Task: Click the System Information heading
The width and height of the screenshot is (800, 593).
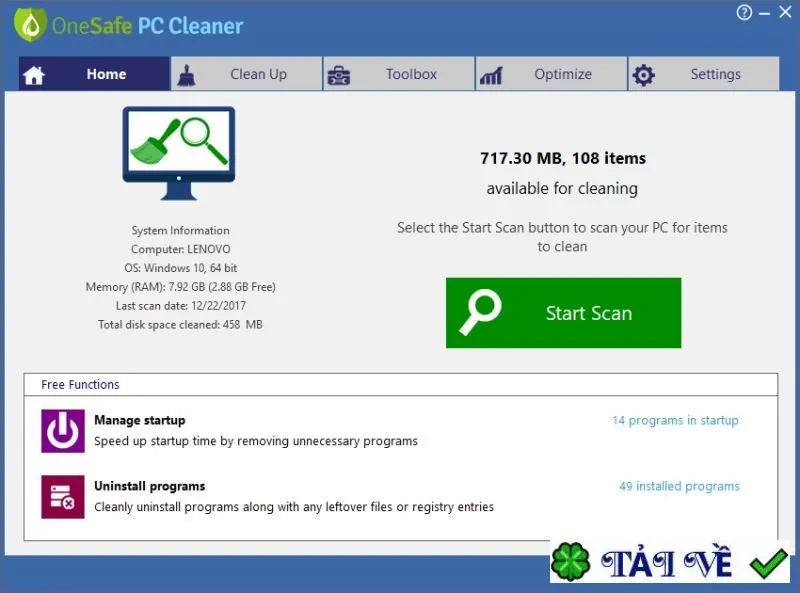Action: (181, 230)
